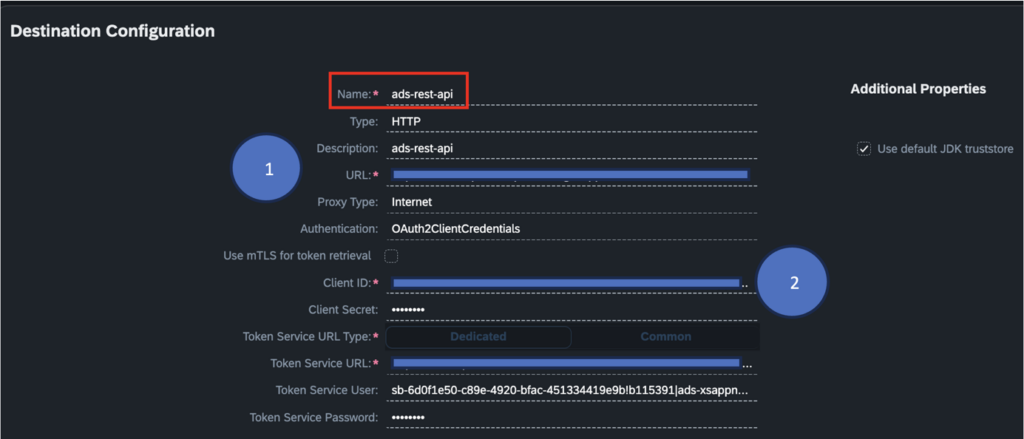Select the Token Service User field
The height and width of the screenshot is (439, 1024).
(570, 390)
